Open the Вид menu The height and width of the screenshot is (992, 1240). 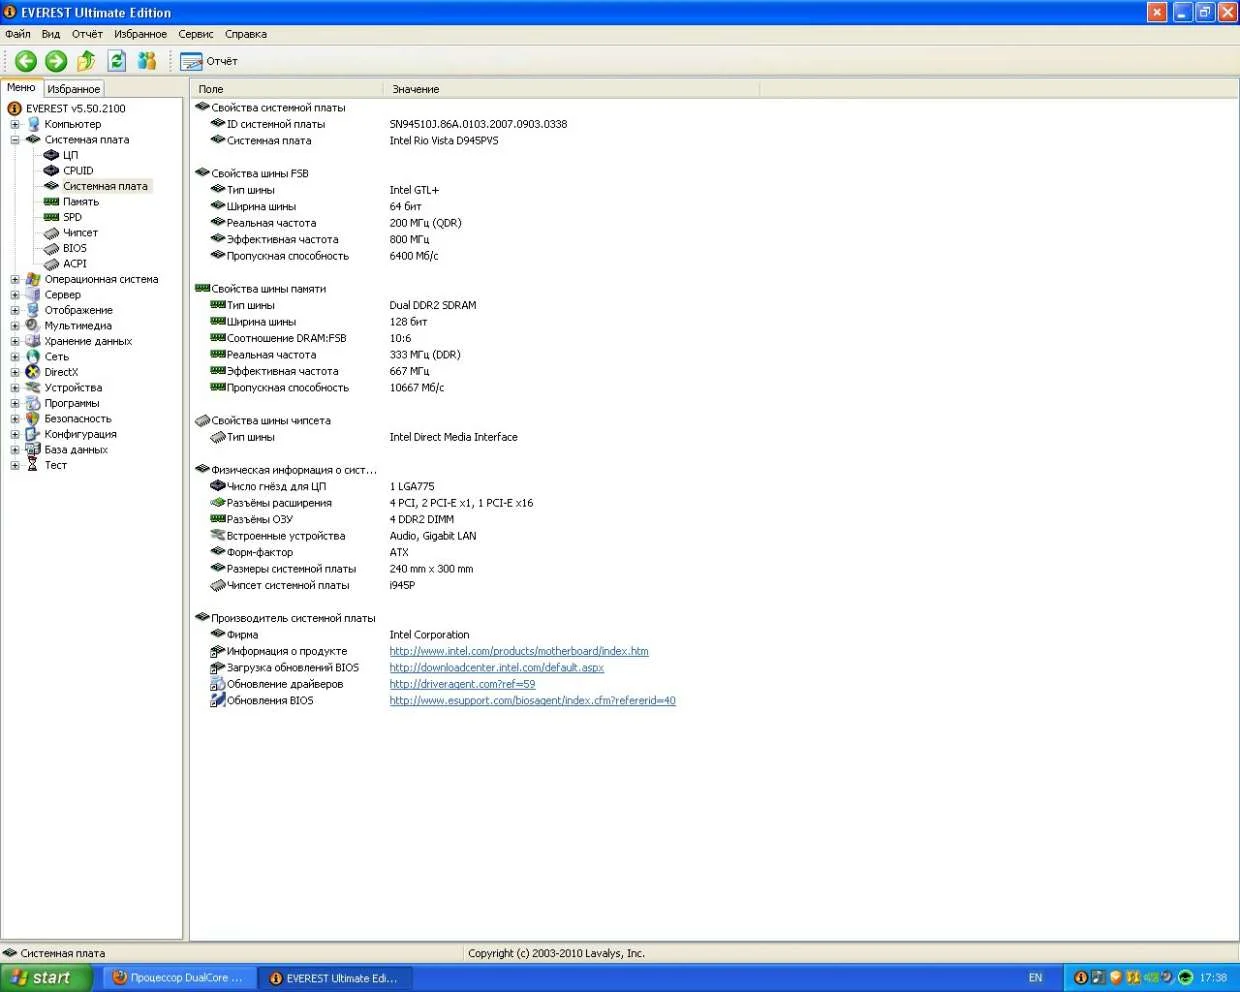coord(51,34)
